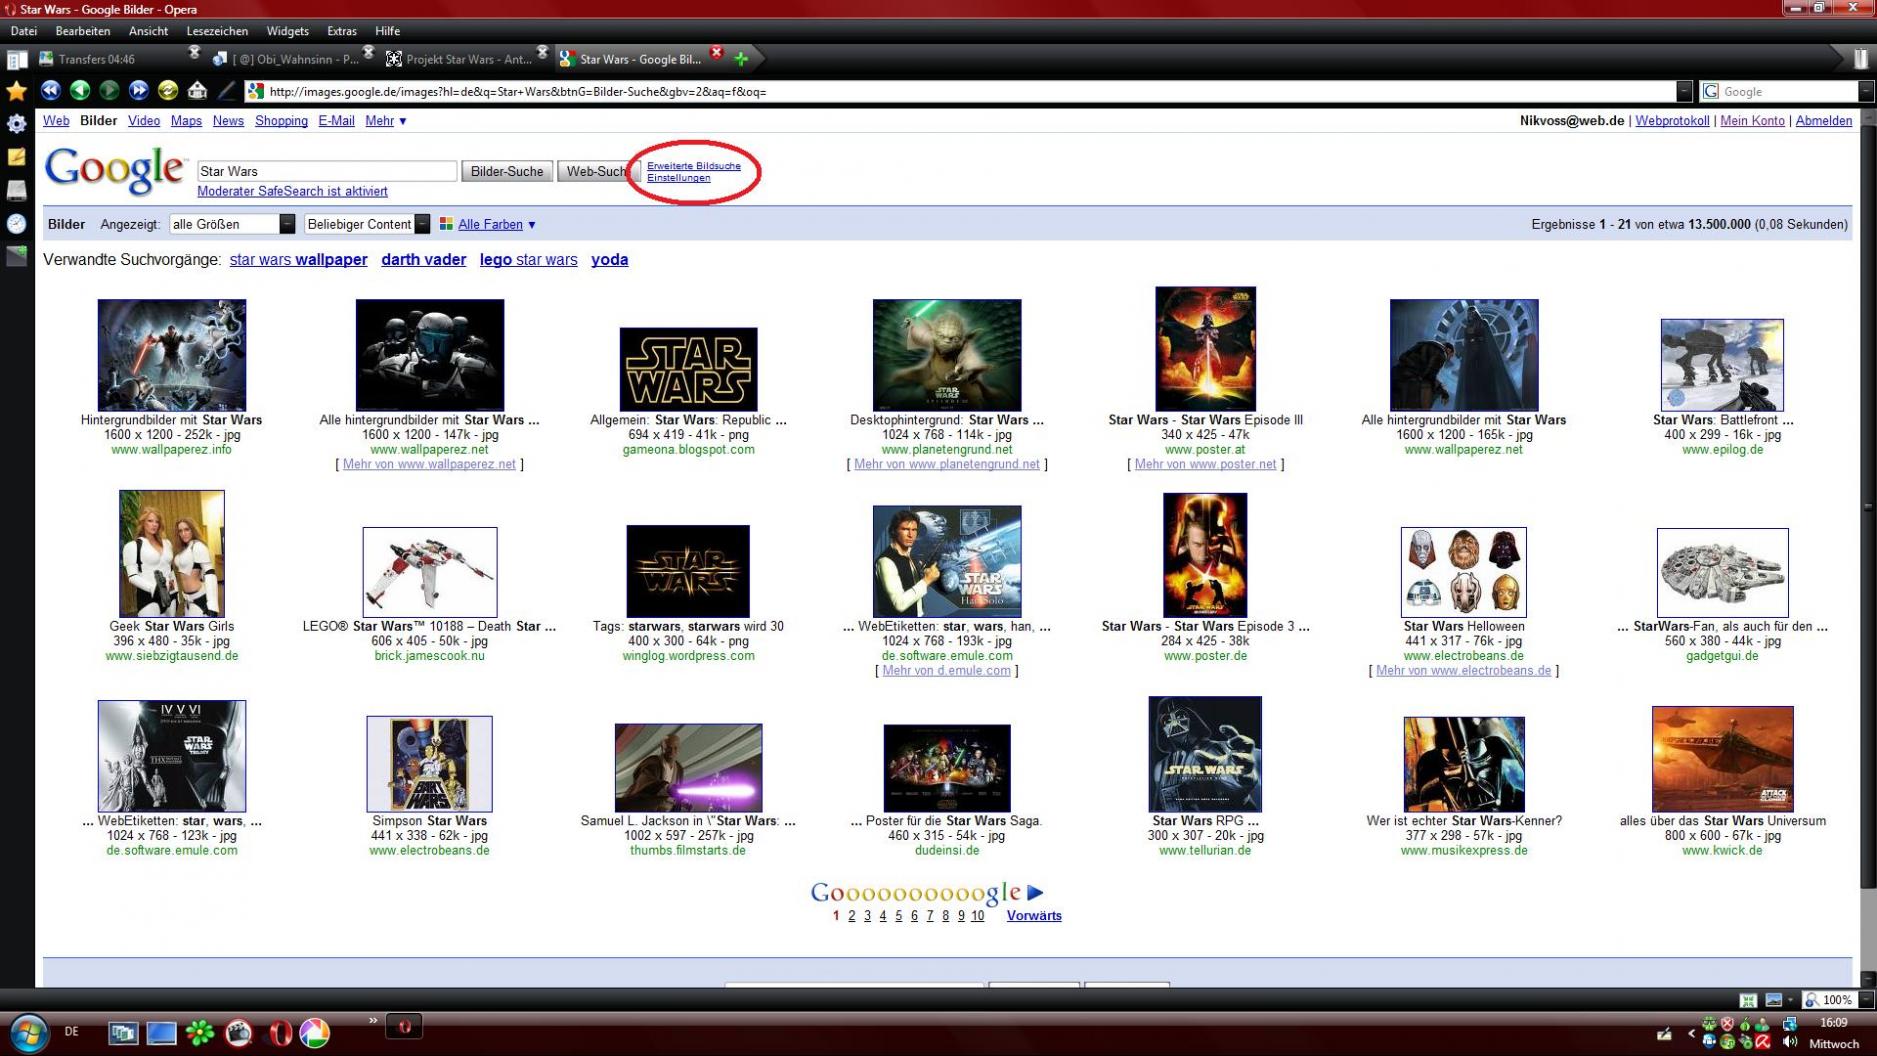Open the Samuel L. Jackson lightsaber thumbnail
The image size is (1877, 1056).
click(x=688, y=768)
